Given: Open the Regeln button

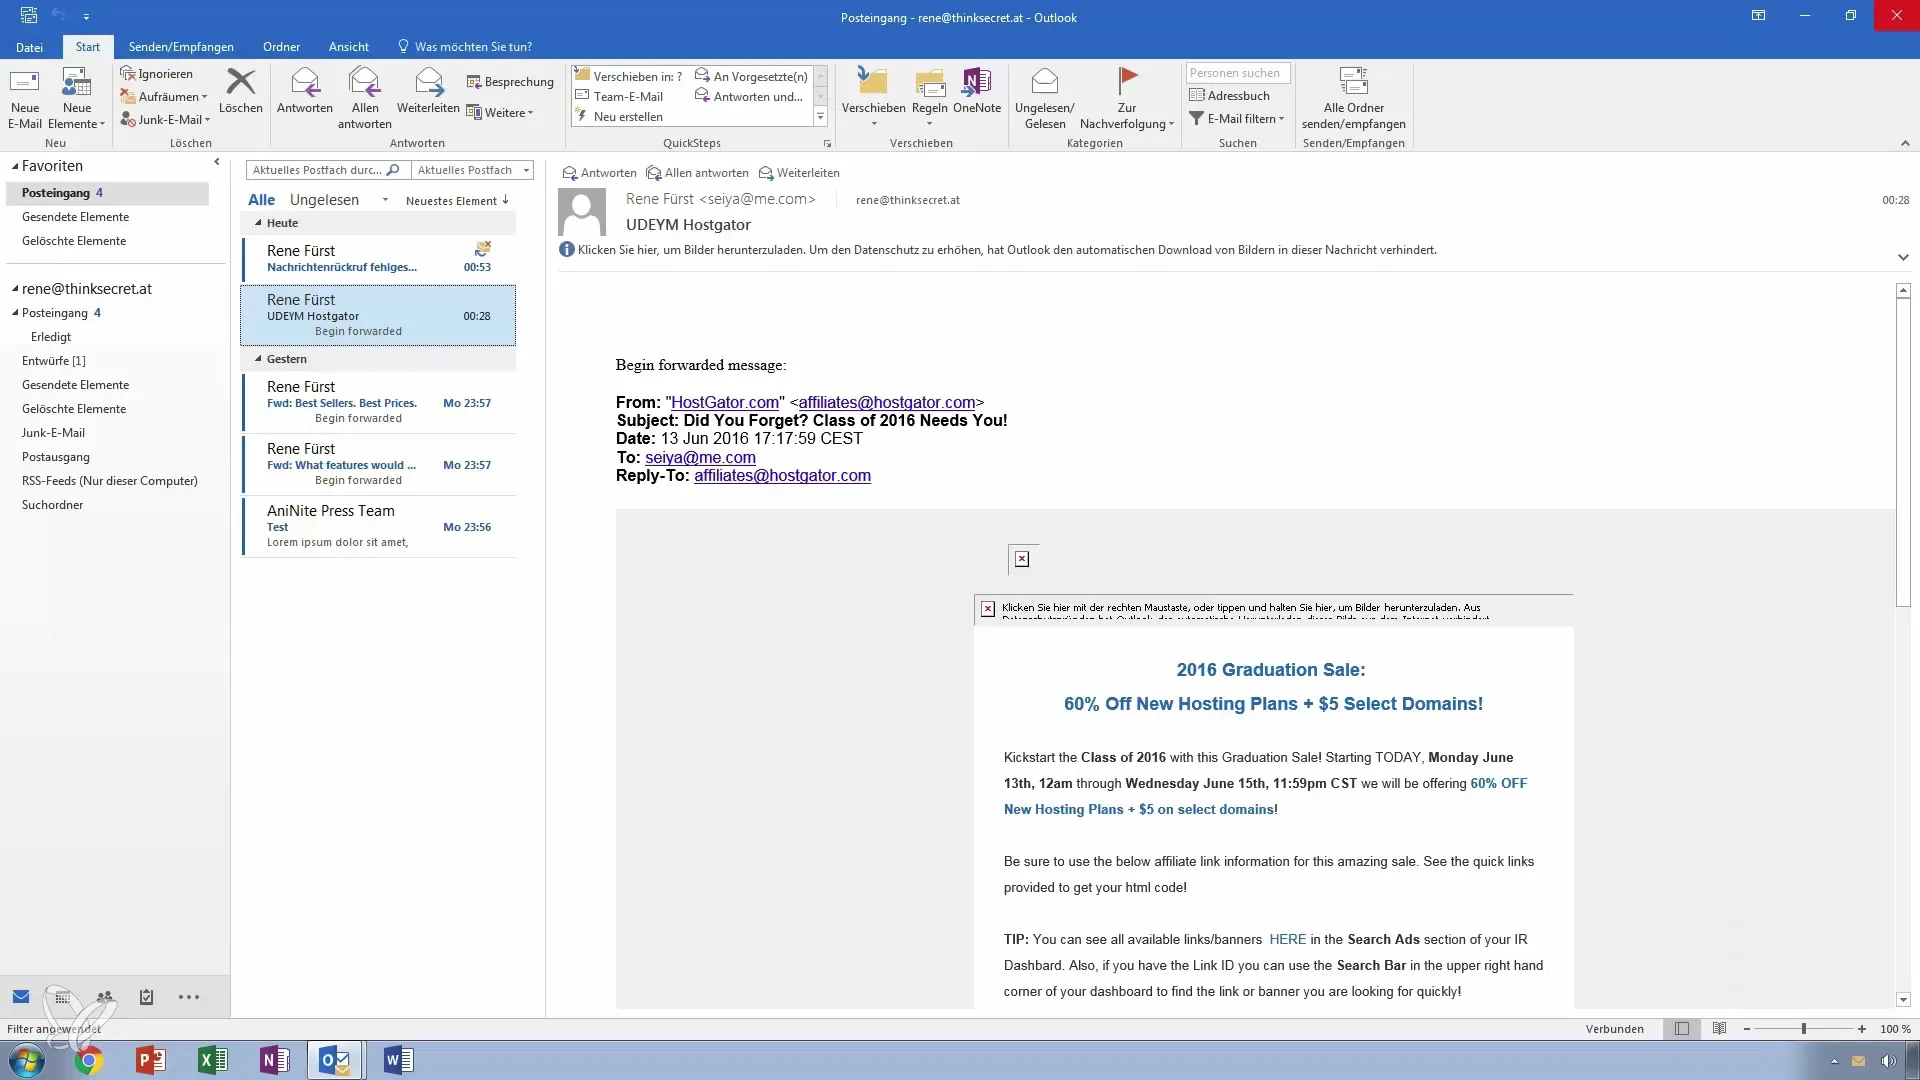Looking at the screenshot, I should pos(929,97).
